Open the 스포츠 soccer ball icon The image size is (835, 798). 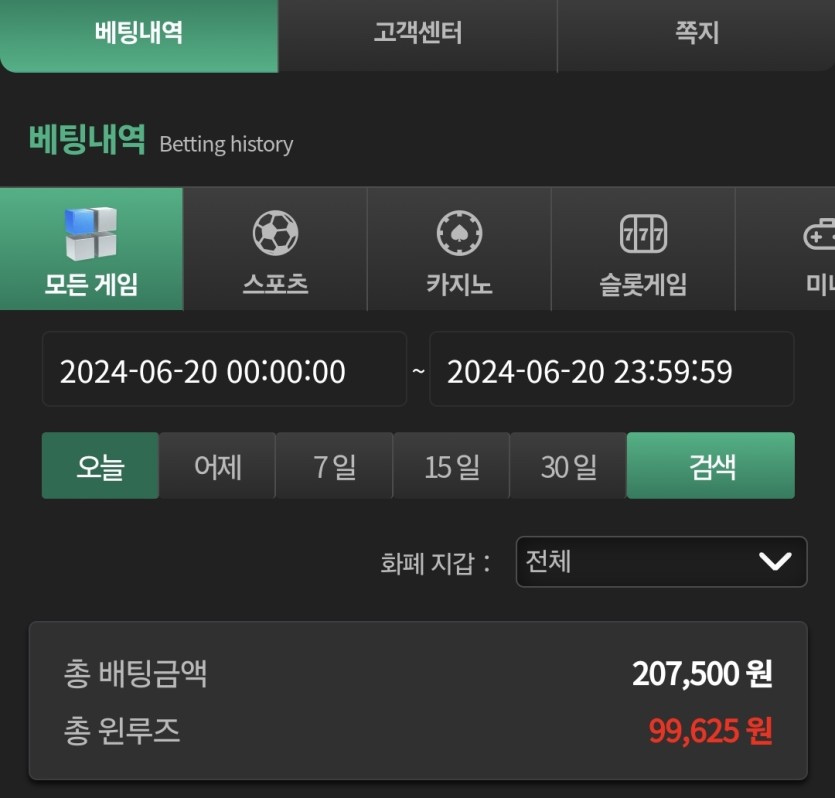(275, 233)
